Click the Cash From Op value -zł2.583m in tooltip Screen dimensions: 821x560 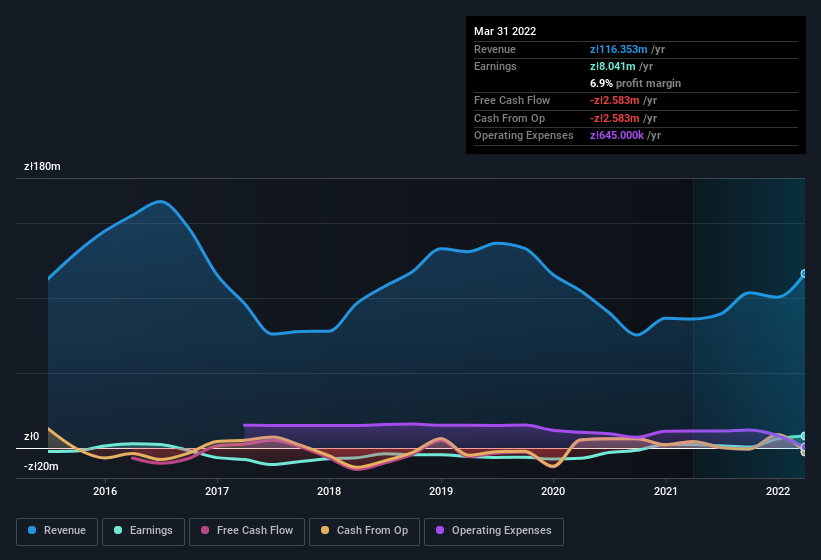pos(615,118)
